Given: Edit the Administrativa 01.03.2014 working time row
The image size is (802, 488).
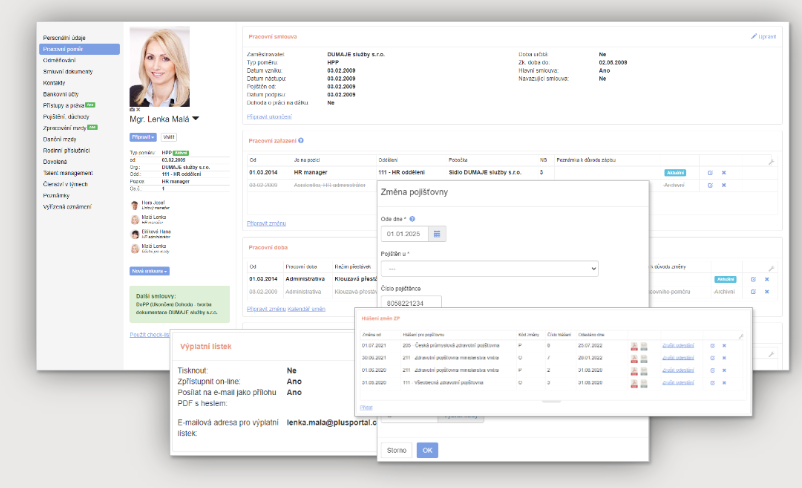Looking at the screenshot, I should tap(753, 279).
